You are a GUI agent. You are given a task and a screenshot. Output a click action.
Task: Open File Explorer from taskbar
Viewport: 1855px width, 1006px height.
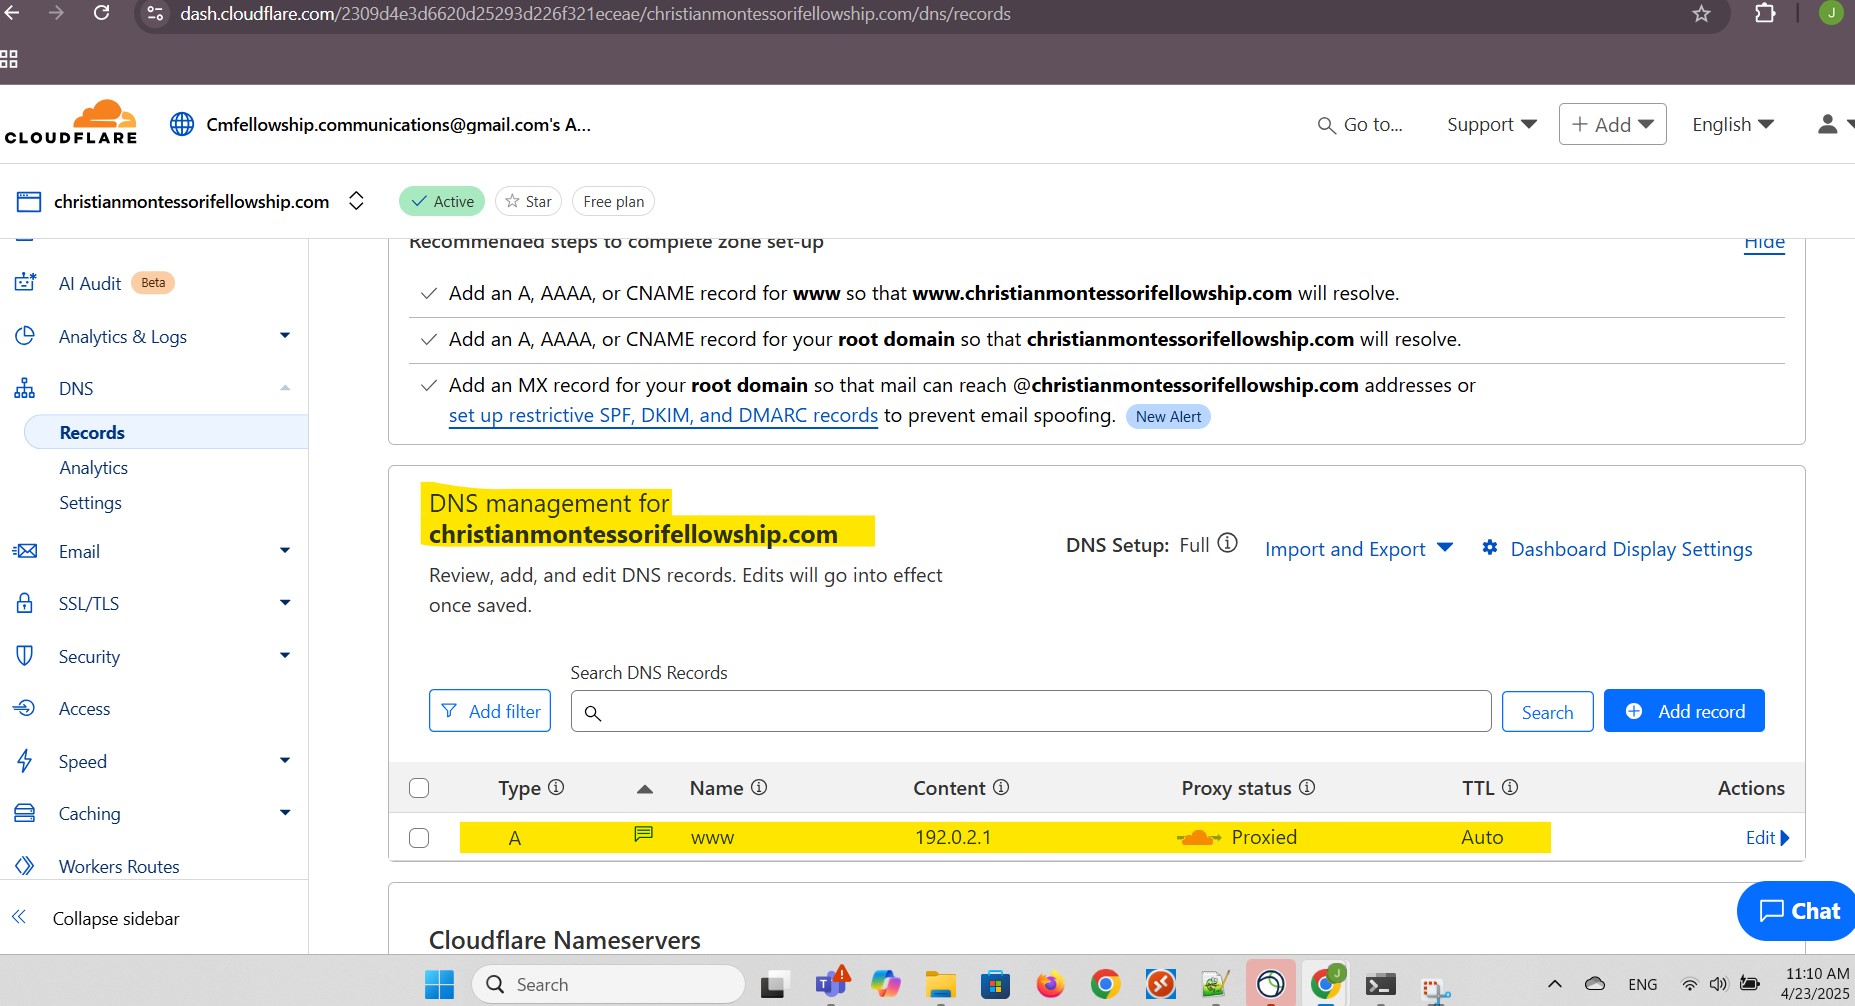click(940, 985)
